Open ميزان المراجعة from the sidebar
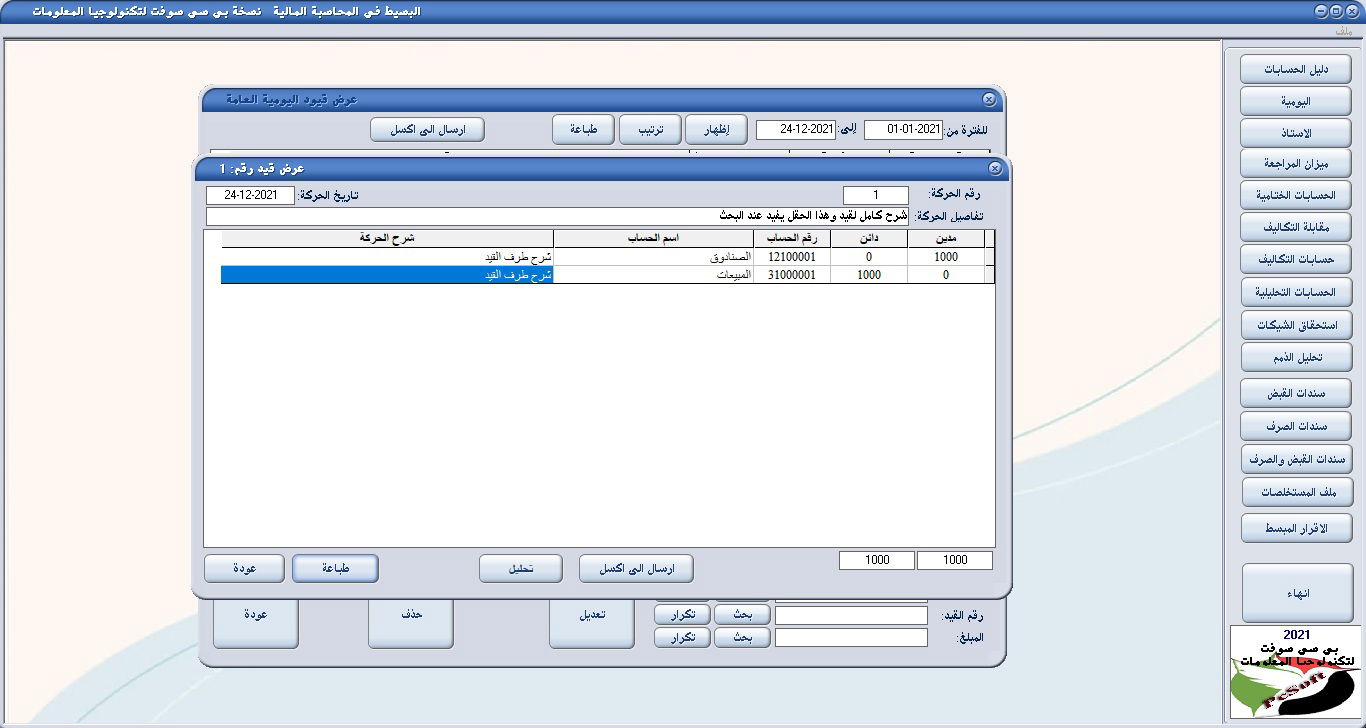This screenshot has height=728, width=1366. click(x=1296, y=163)
